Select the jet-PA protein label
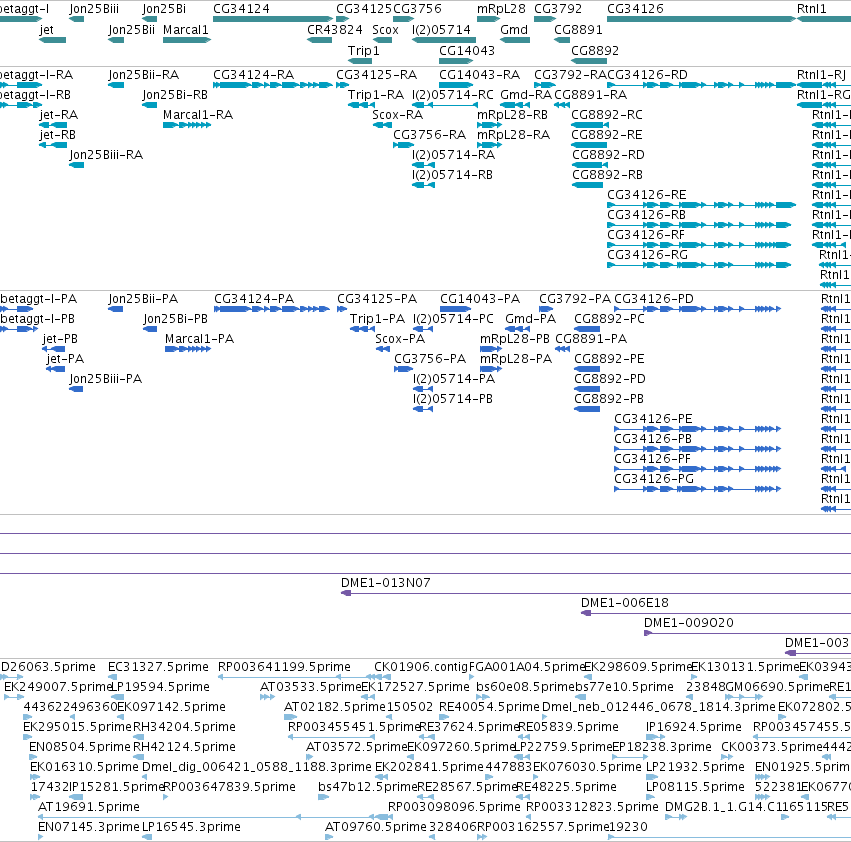The height and width of the screenshot is (842, 851). click(65, 359)
